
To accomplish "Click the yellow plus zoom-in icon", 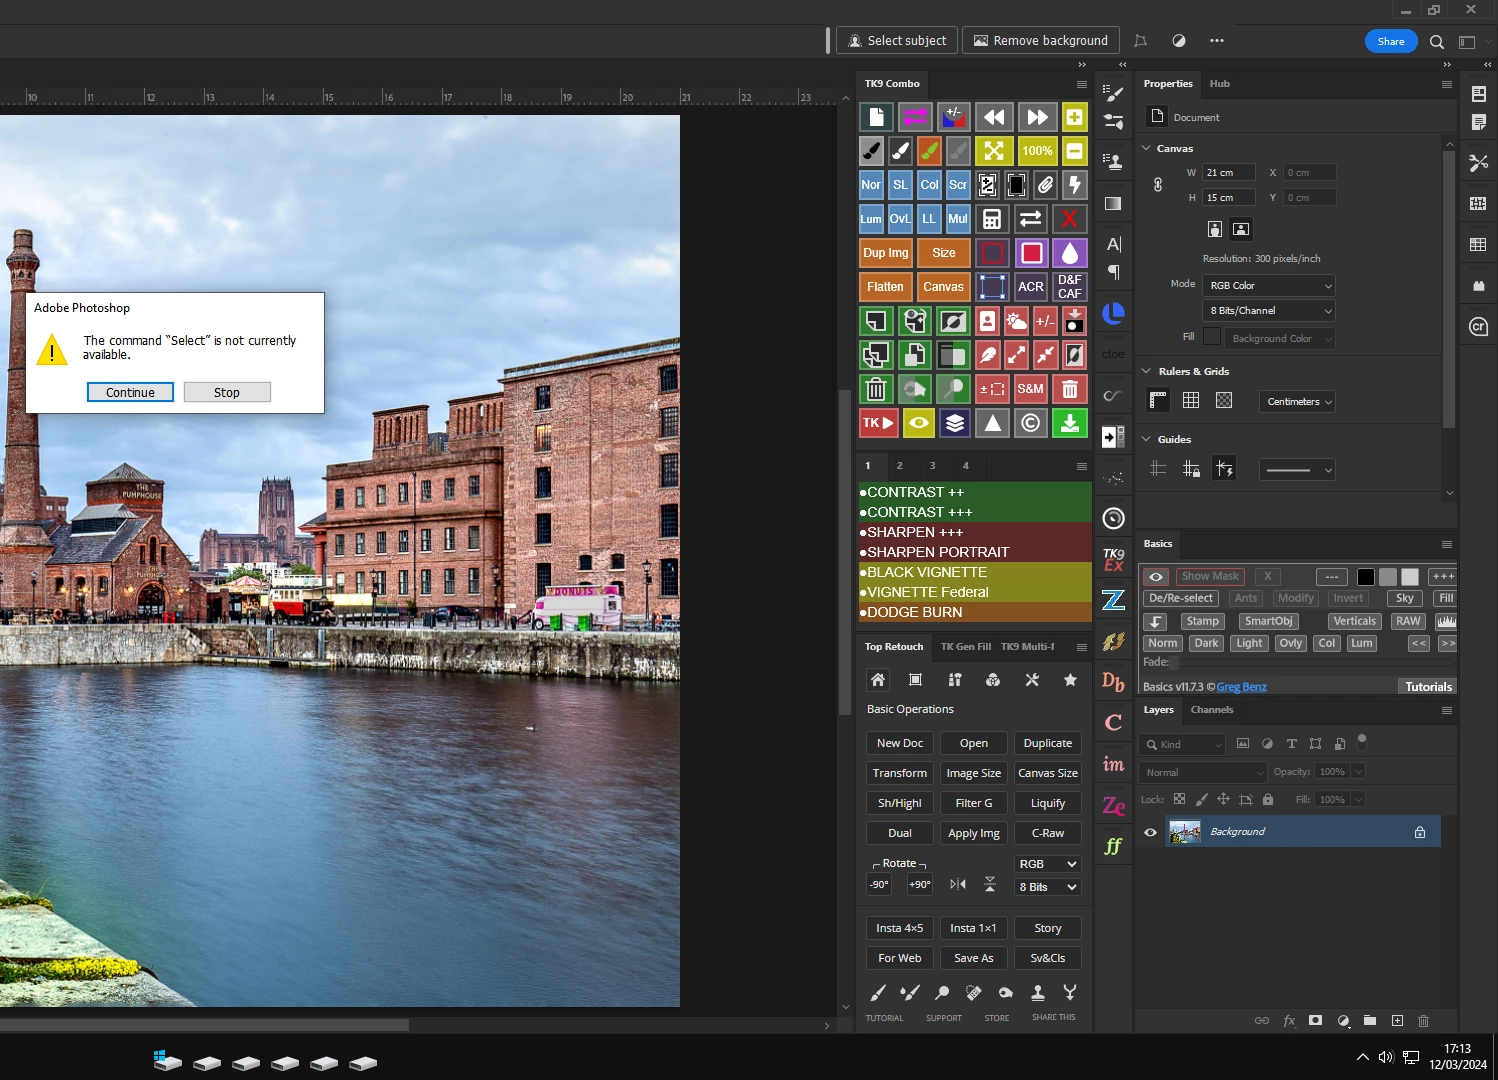I will click(1074, 117).
